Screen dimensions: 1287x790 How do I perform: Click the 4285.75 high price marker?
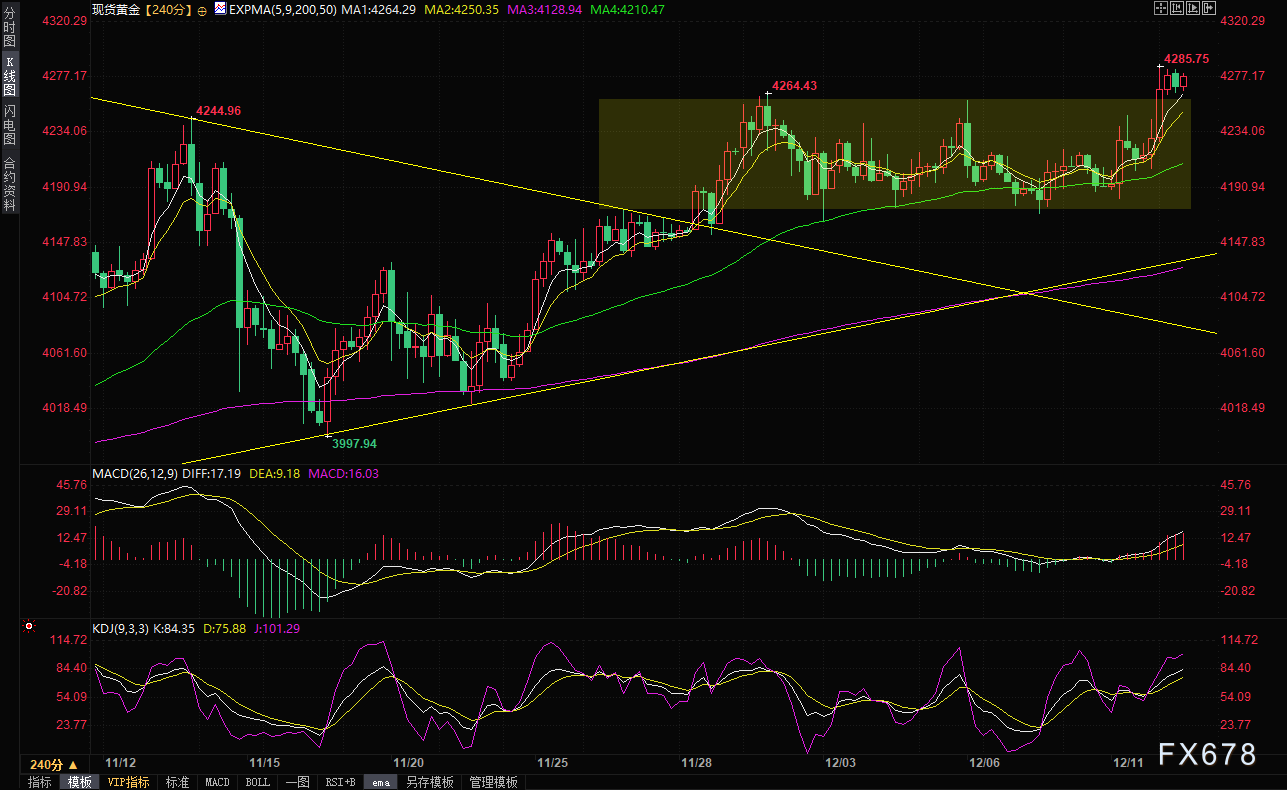[x=1186, y=59]
